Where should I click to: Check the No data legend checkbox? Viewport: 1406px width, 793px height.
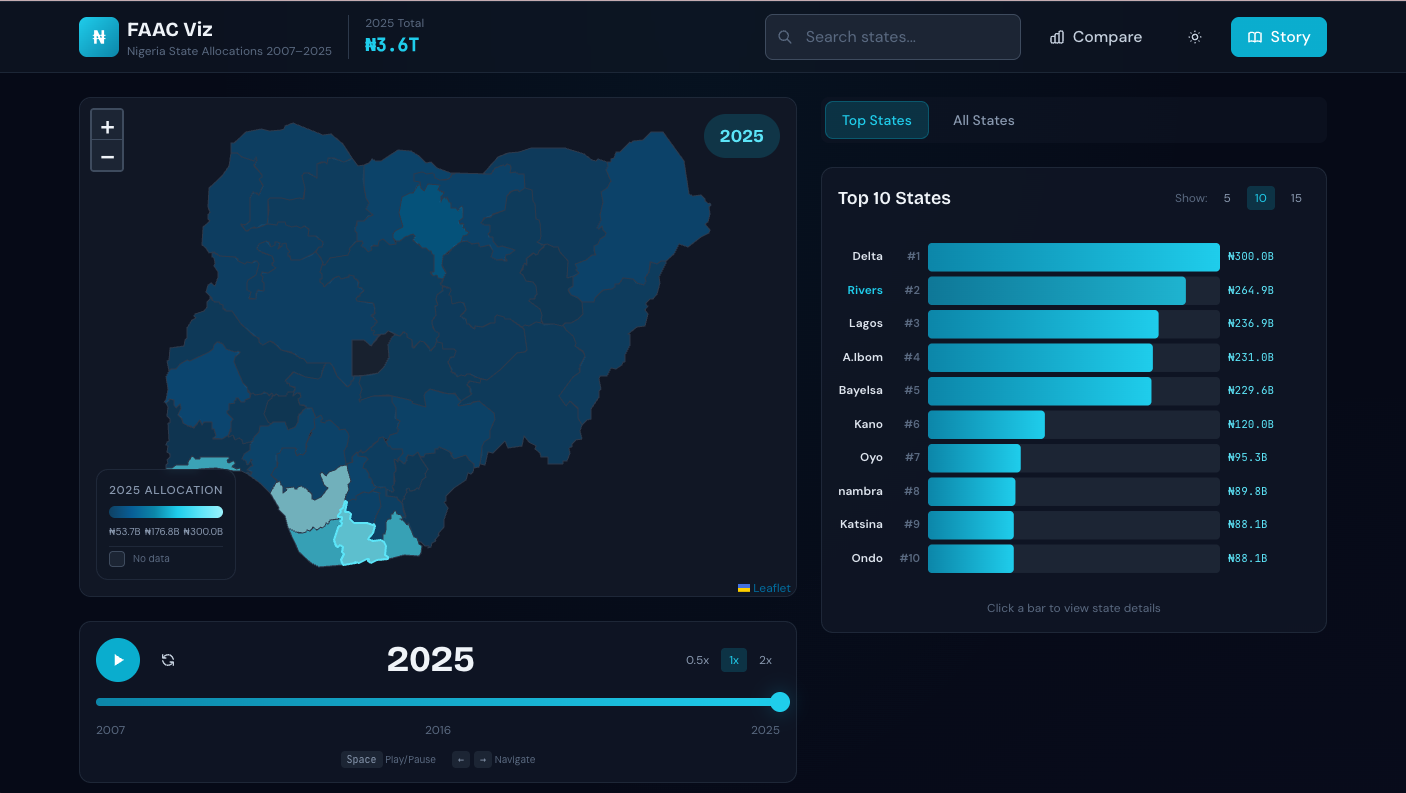tap(116, 558)
